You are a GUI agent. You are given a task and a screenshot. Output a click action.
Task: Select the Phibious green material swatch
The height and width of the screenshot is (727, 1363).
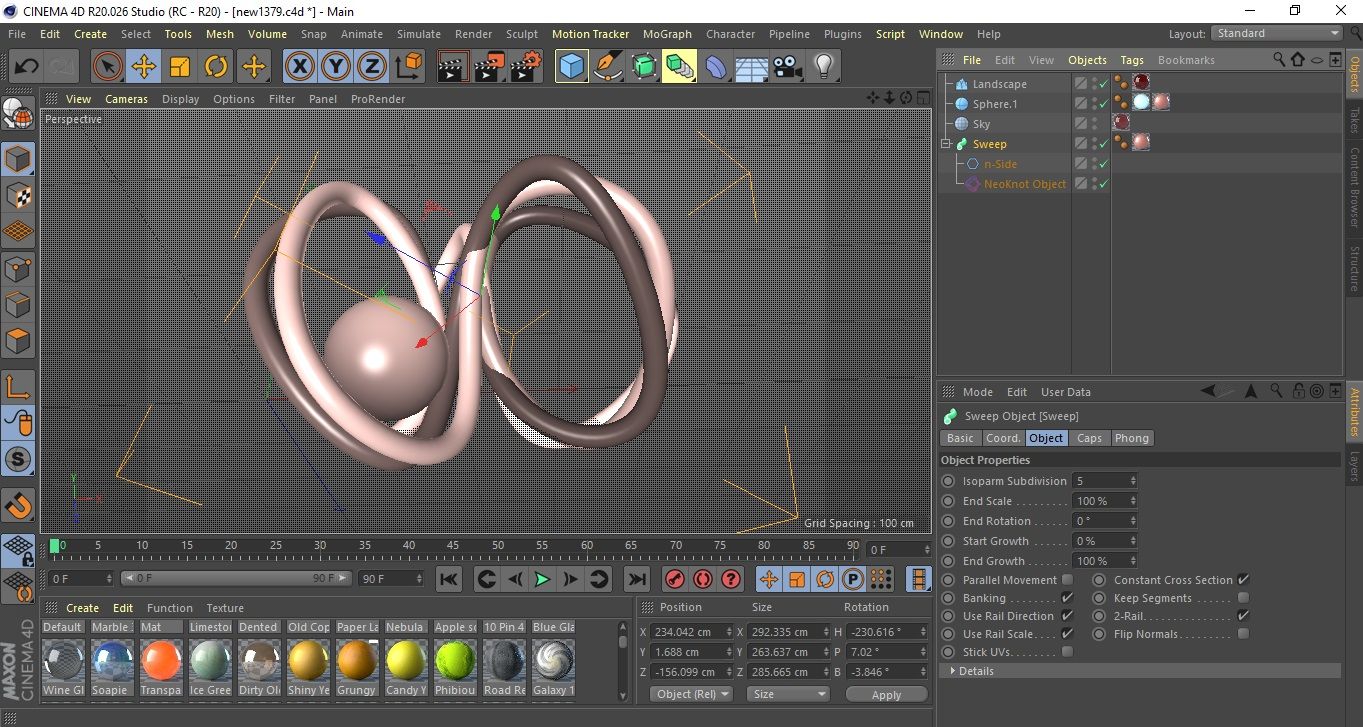(455, 661)
